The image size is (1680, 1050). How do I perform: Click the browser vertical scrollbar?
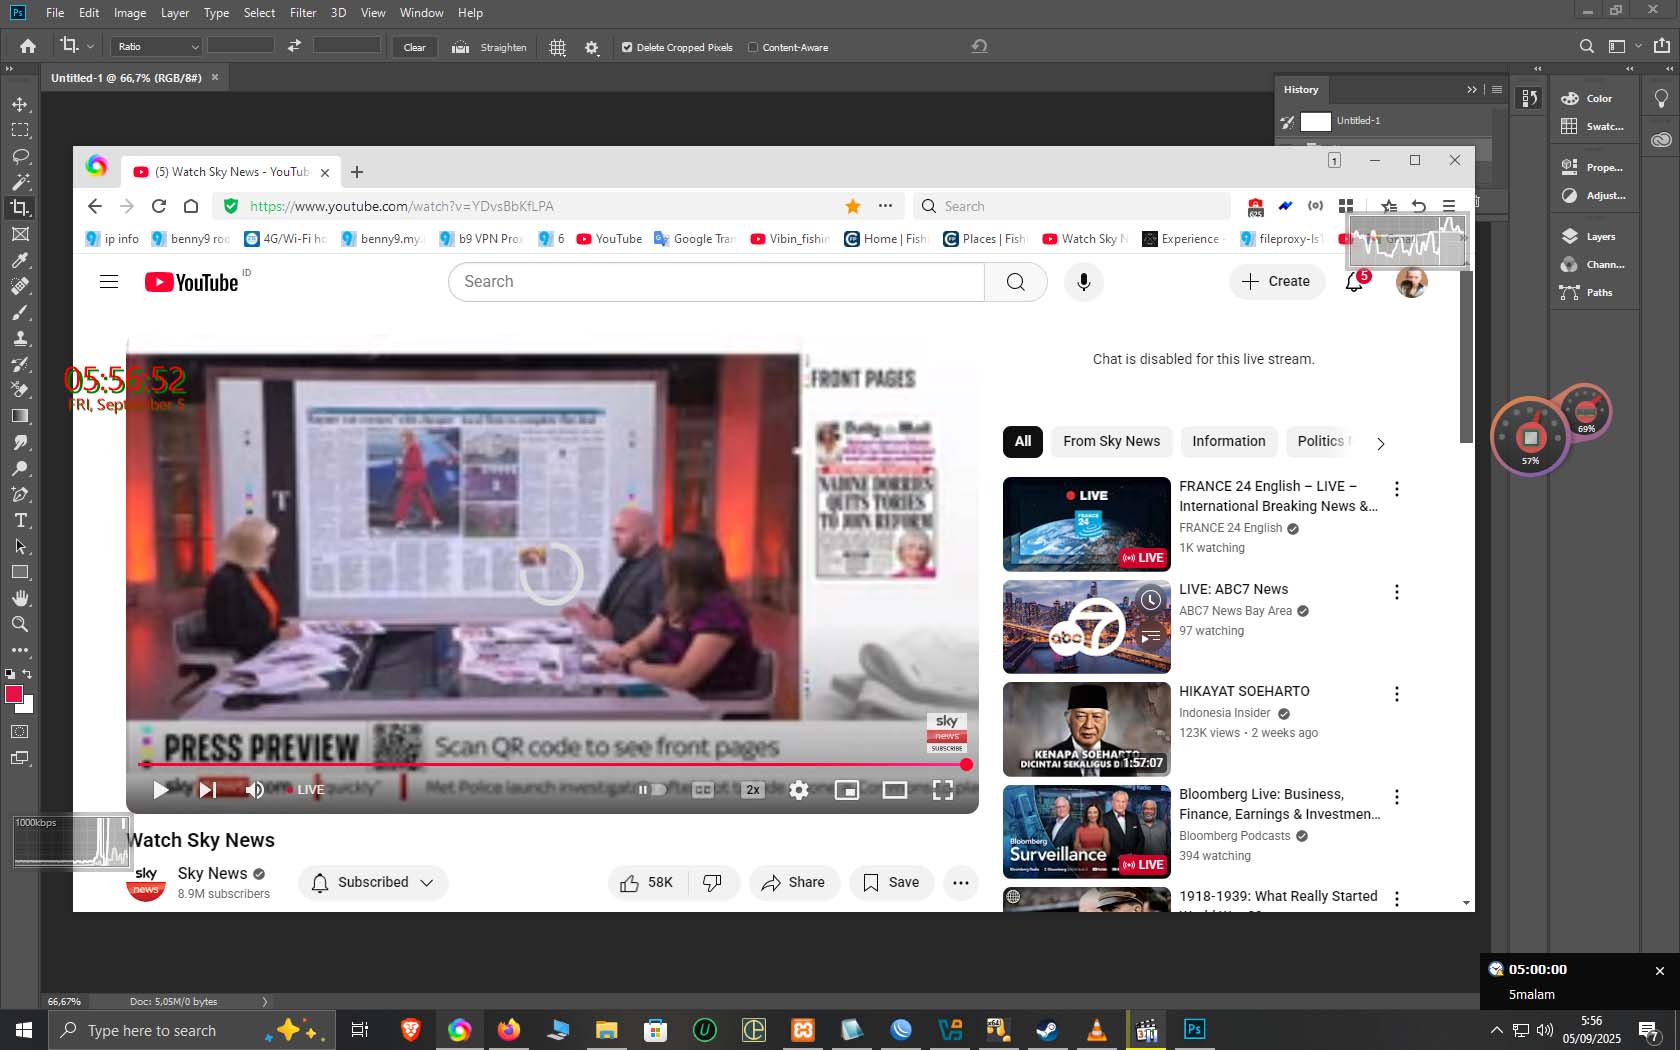(1466, 357)
